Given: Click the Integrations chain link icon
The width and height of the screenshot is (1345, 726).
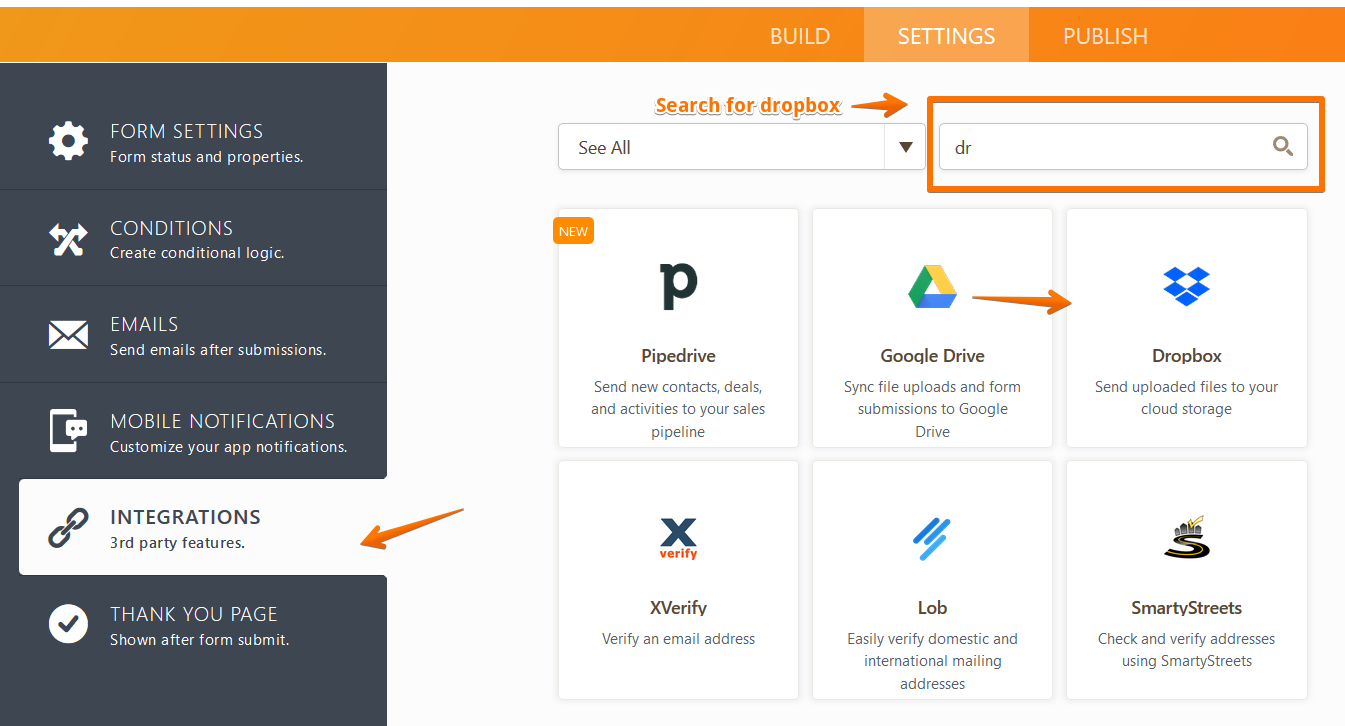Looking at the screenshot, I should (x=68, y=528).
